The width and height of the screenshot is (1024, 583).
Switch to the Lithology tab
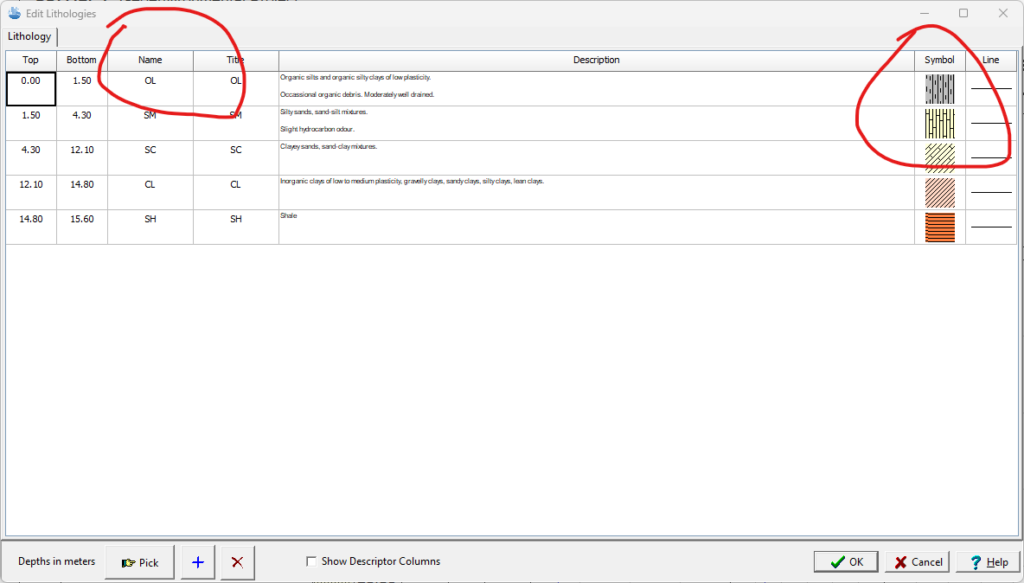point(29,37)
